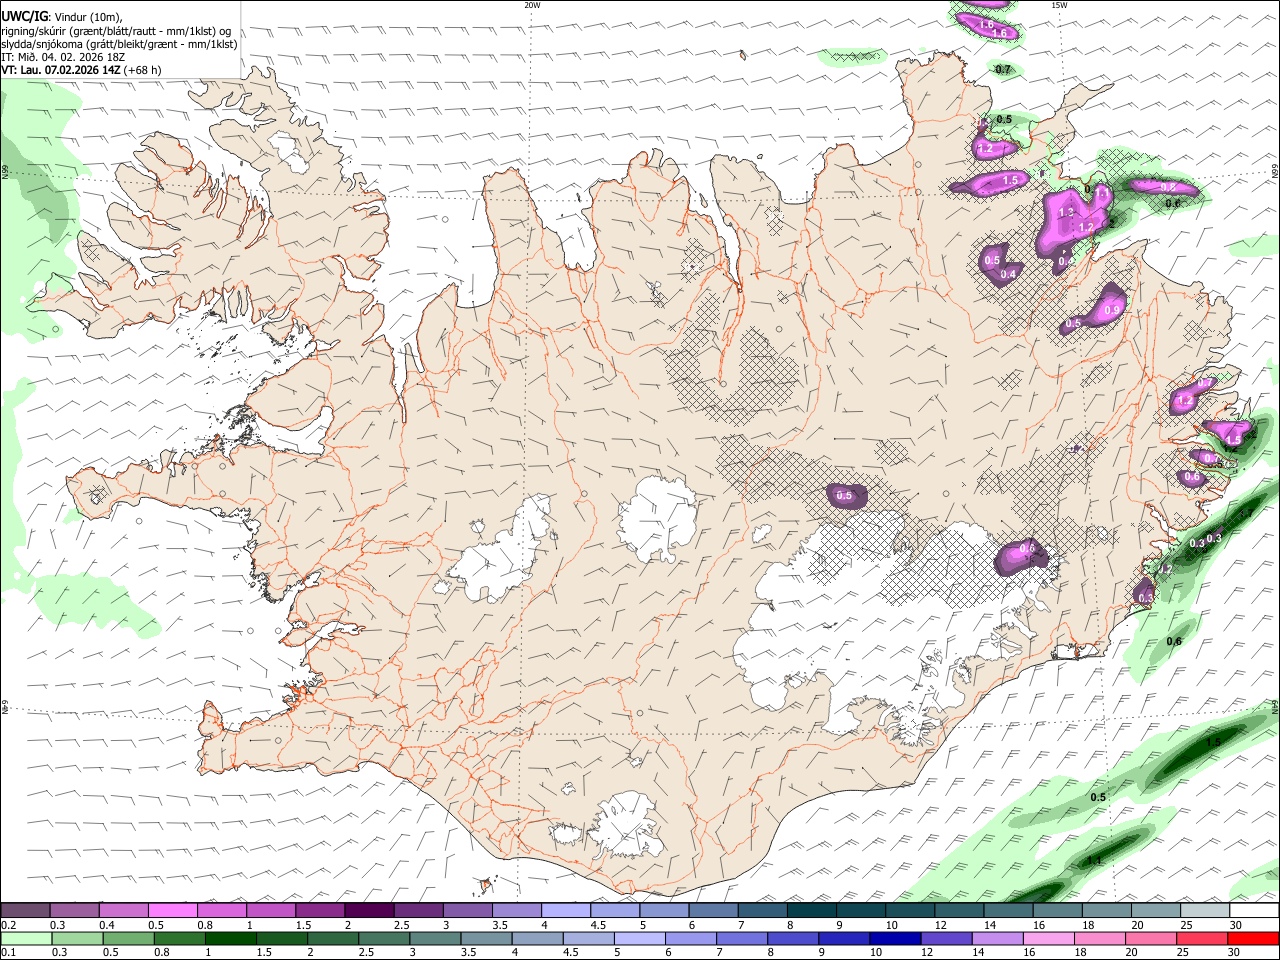The height and width of the screenshot is (960, 1280).
Task: Click the 'slydda/snjókoma' legend description line
Action: pos(119,44)
